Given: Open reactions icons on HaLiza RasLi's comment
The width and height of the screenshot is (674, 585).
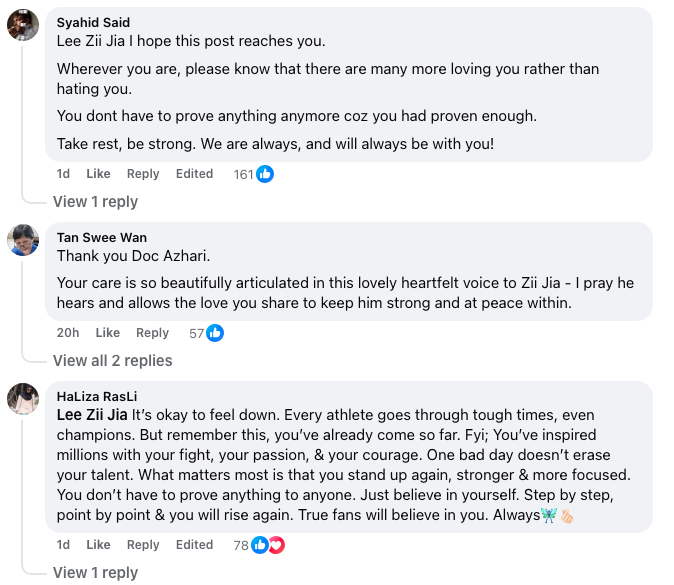Looking at the screenshot, I should point(268,545).
